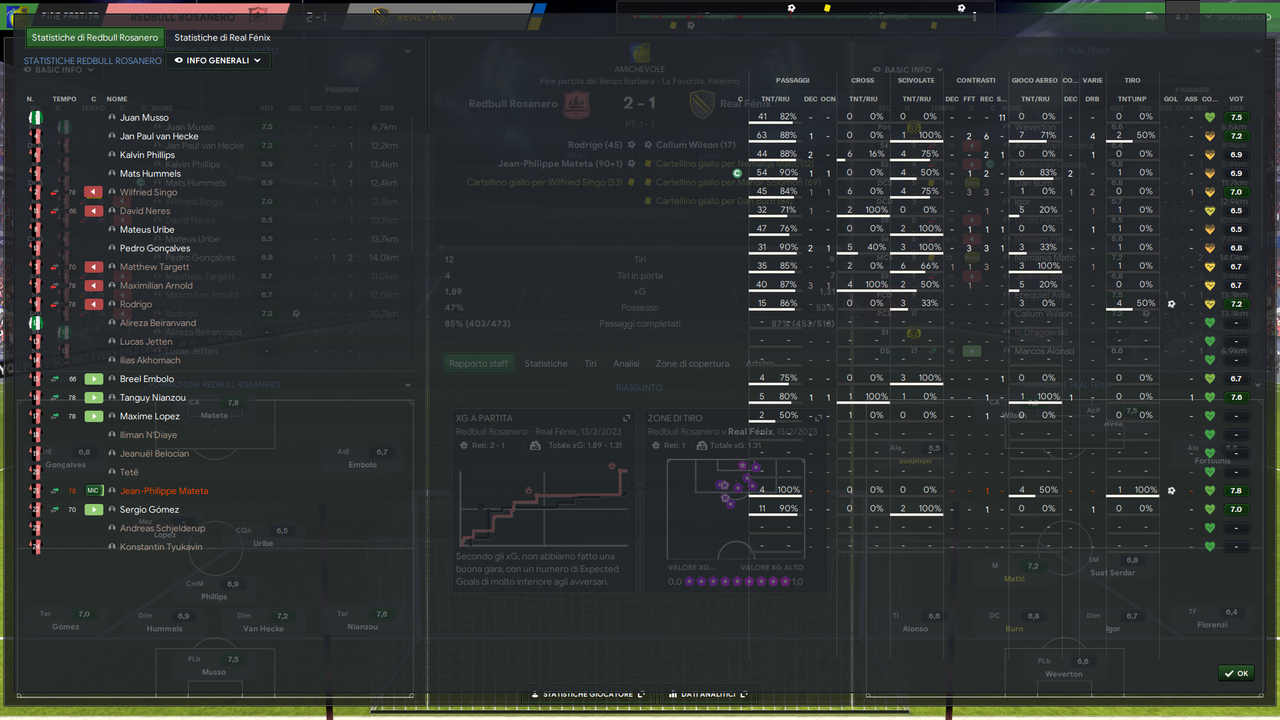This screenshot has width=1280, height=720.
Task: Sort by the NOME column header
Action: pos(117,99)
